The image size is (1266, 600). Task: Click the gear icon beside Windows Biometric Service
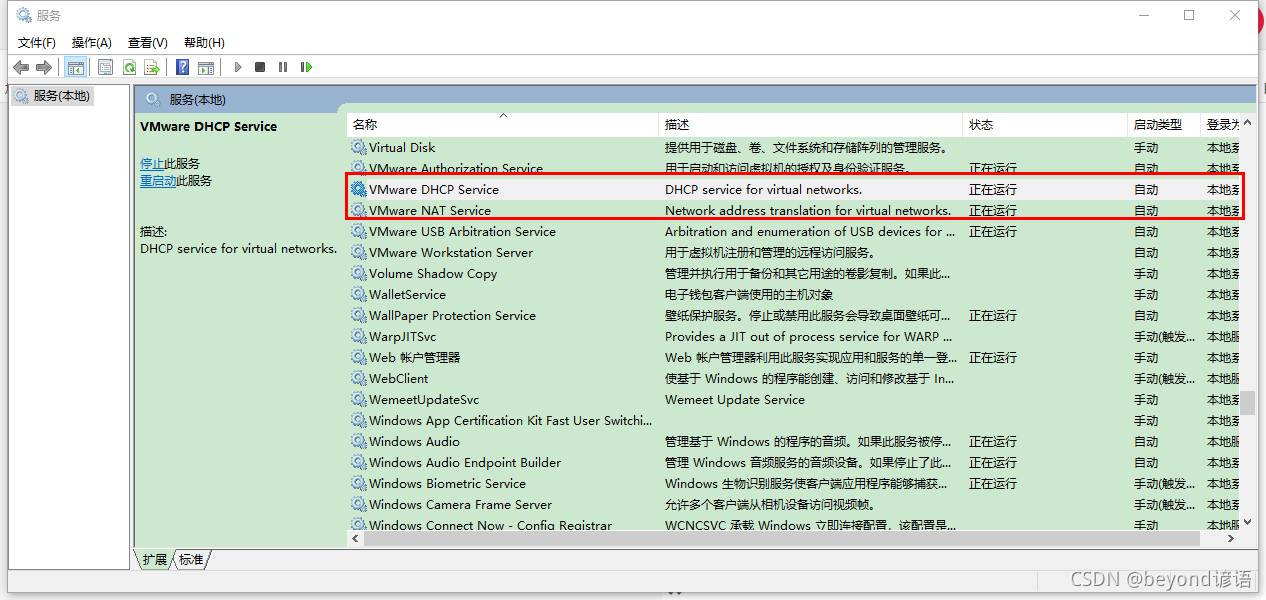pyautogui.click(x=358, y=483)
